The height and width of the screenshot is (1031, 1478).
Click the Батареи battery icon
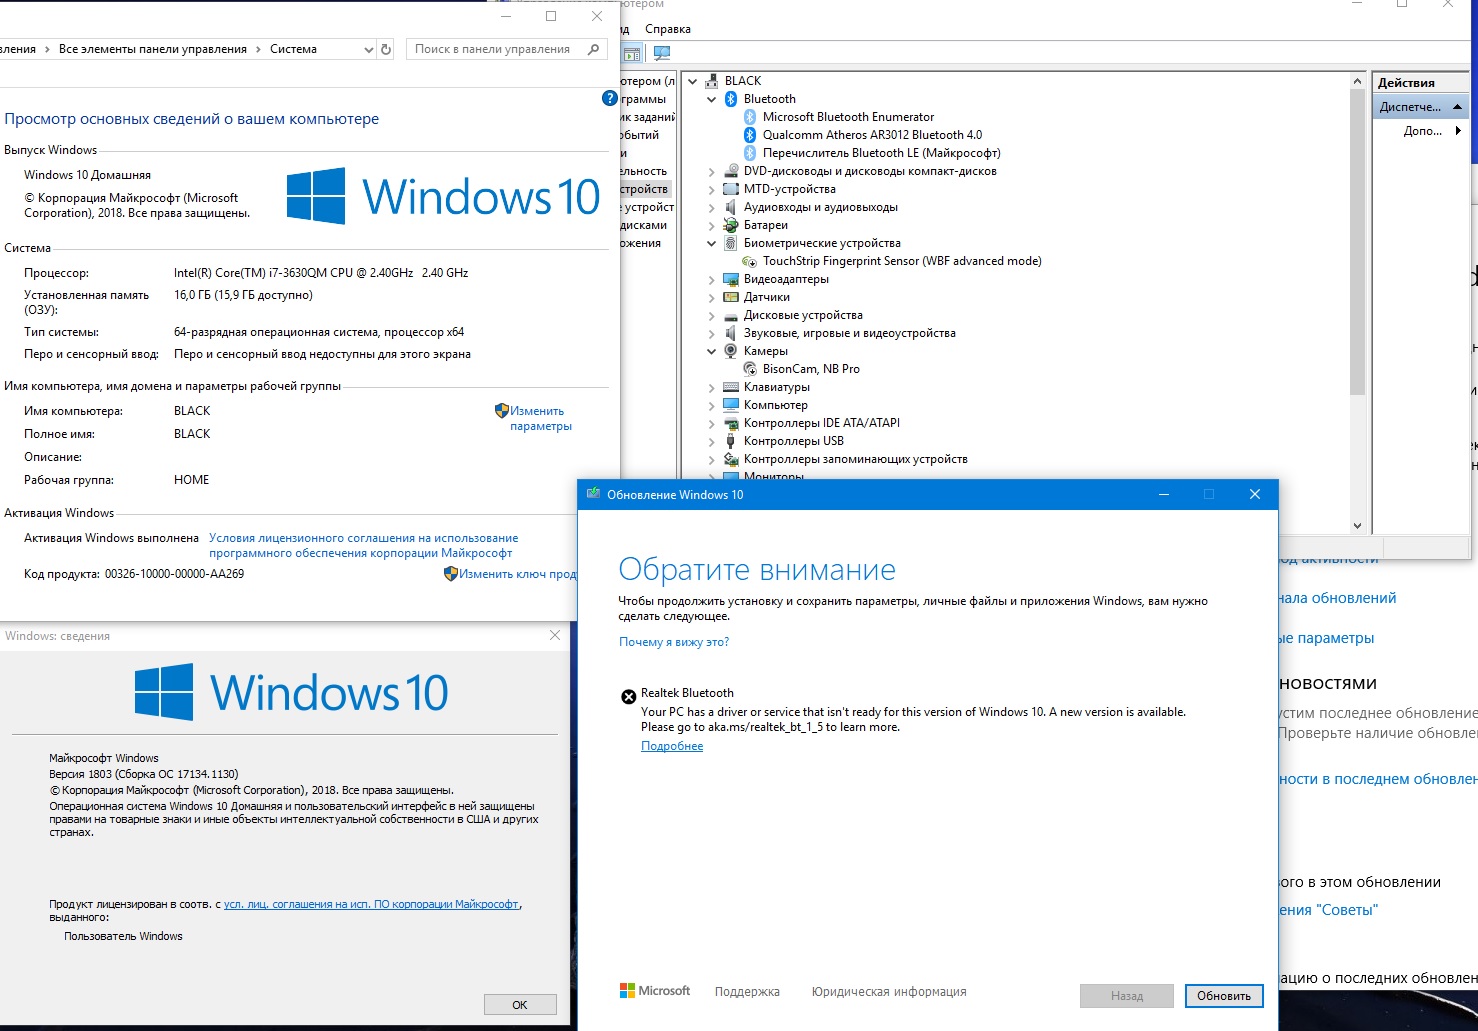(731, 225)
